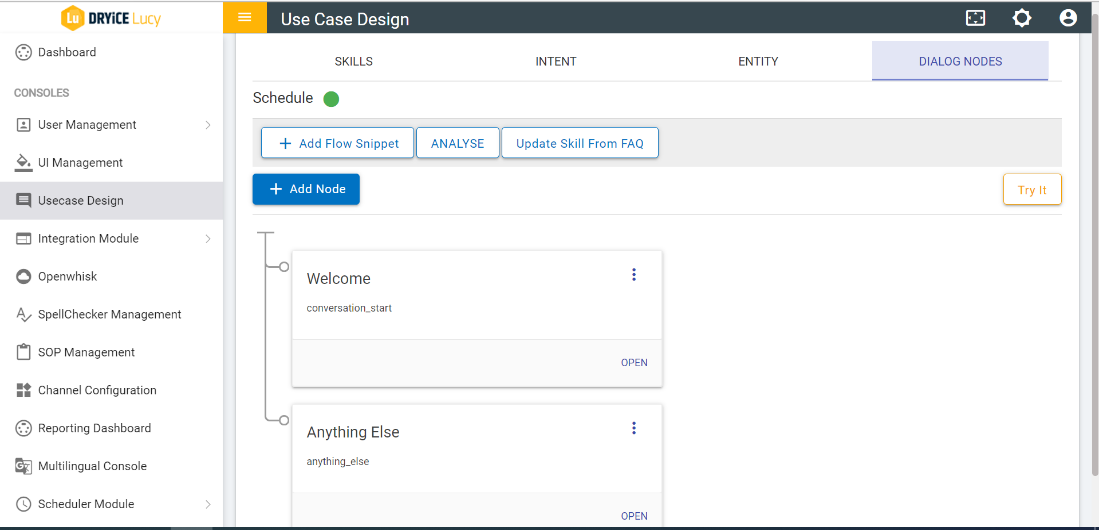The image size is (1099, 530).
Task: Click the green Schedule status indicator
Action: tap(331, 99)
